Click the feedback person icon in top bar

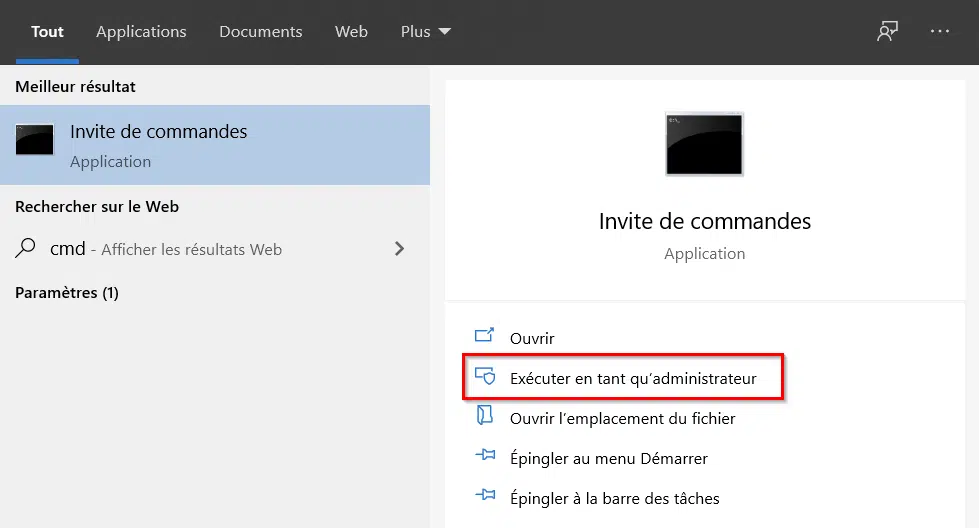(887, 31)
